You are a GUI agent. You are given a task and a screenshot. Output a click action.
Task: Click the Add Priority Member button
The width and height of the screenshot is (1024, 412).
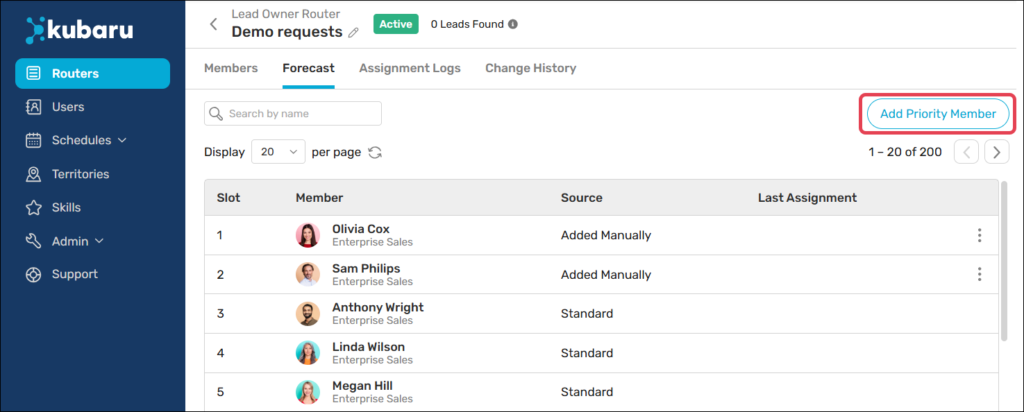tap(937, 114)
